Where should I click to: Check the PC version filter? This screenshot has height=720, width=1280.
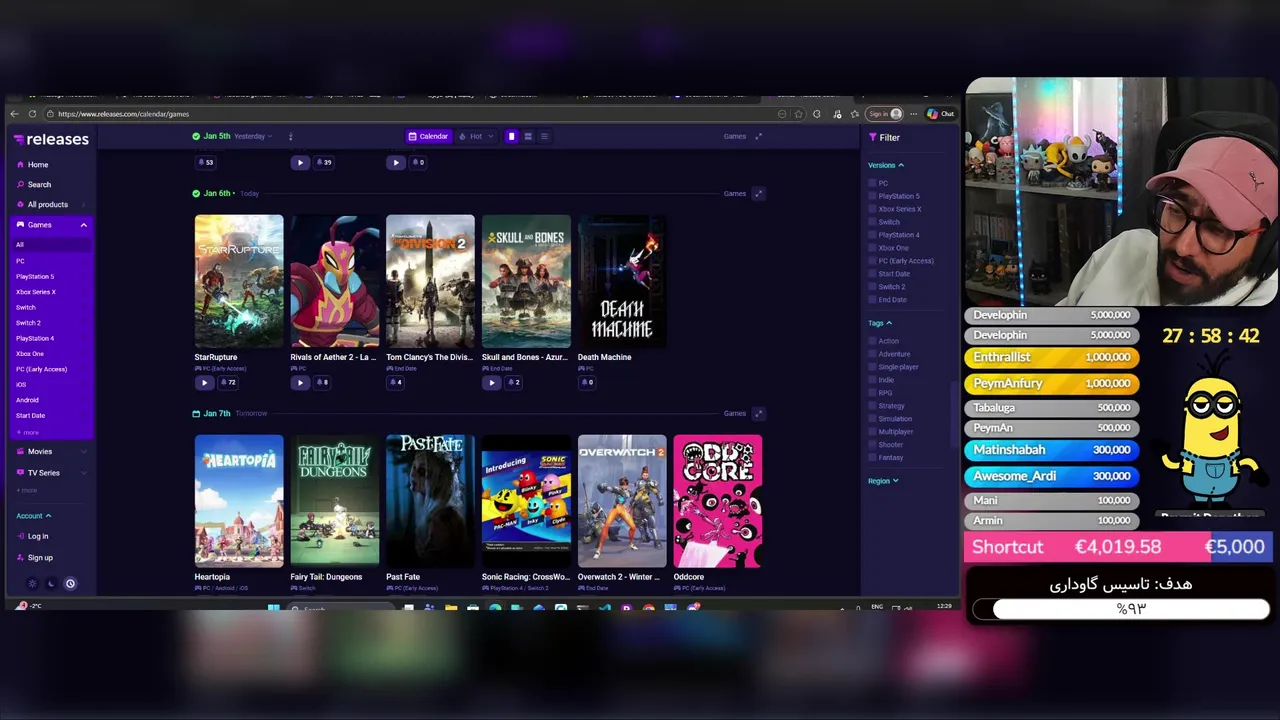click(873, 183)
